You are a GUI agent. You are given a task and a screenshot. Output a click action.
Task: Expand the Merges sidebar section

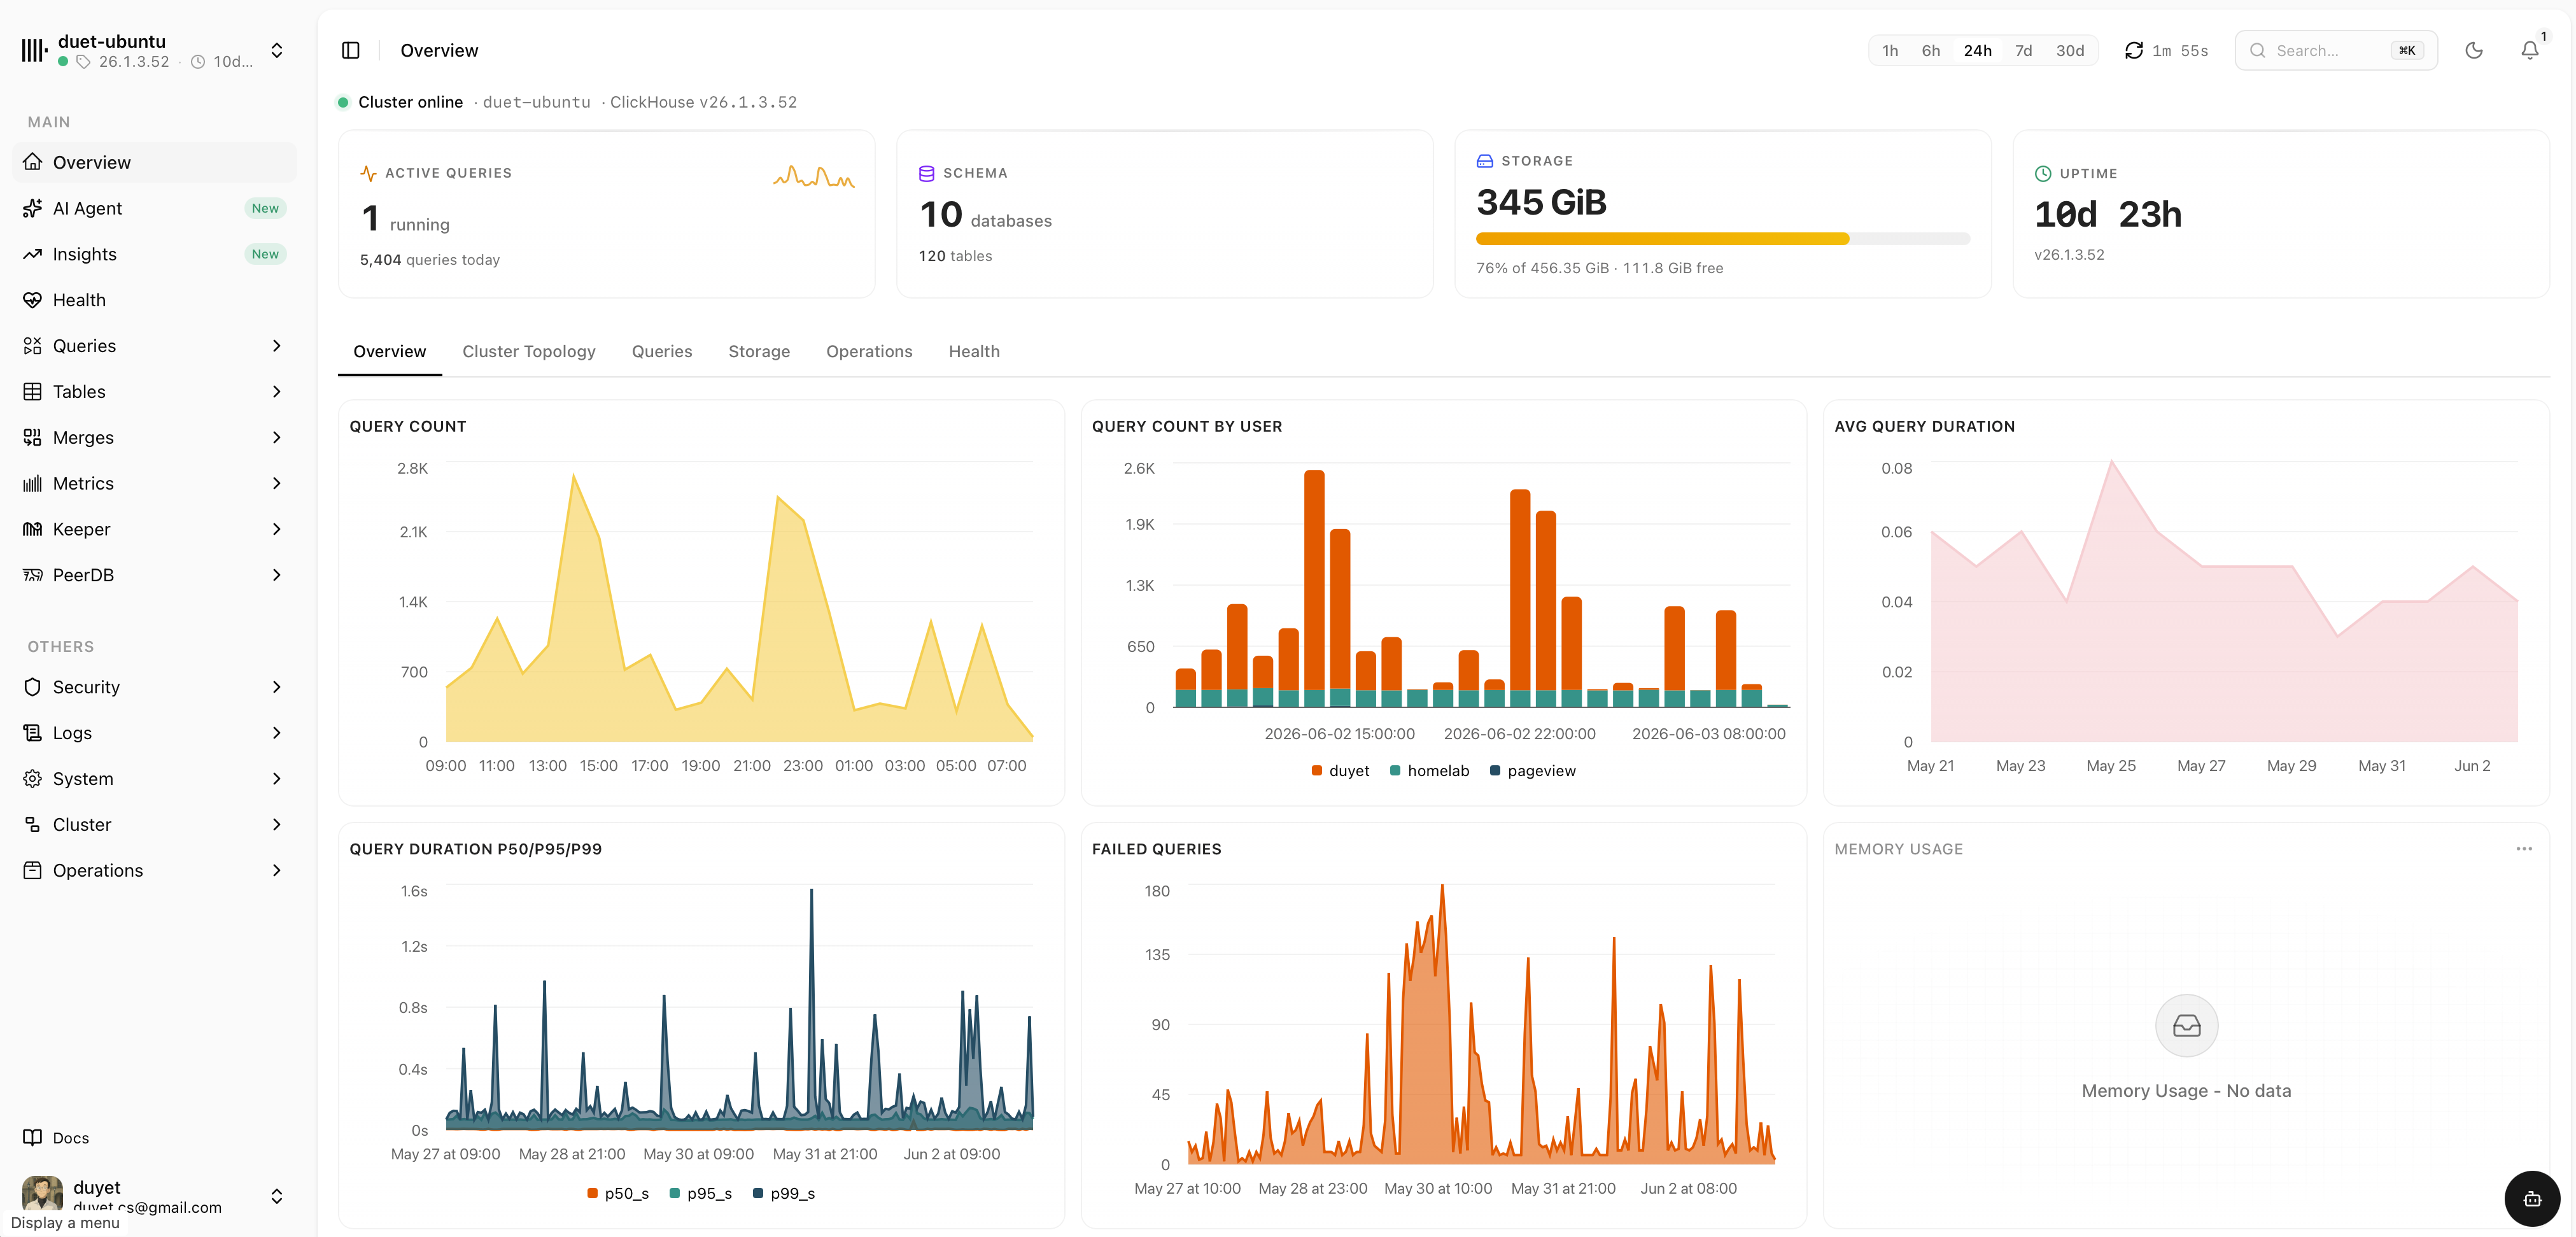click(x=277, y=438)
